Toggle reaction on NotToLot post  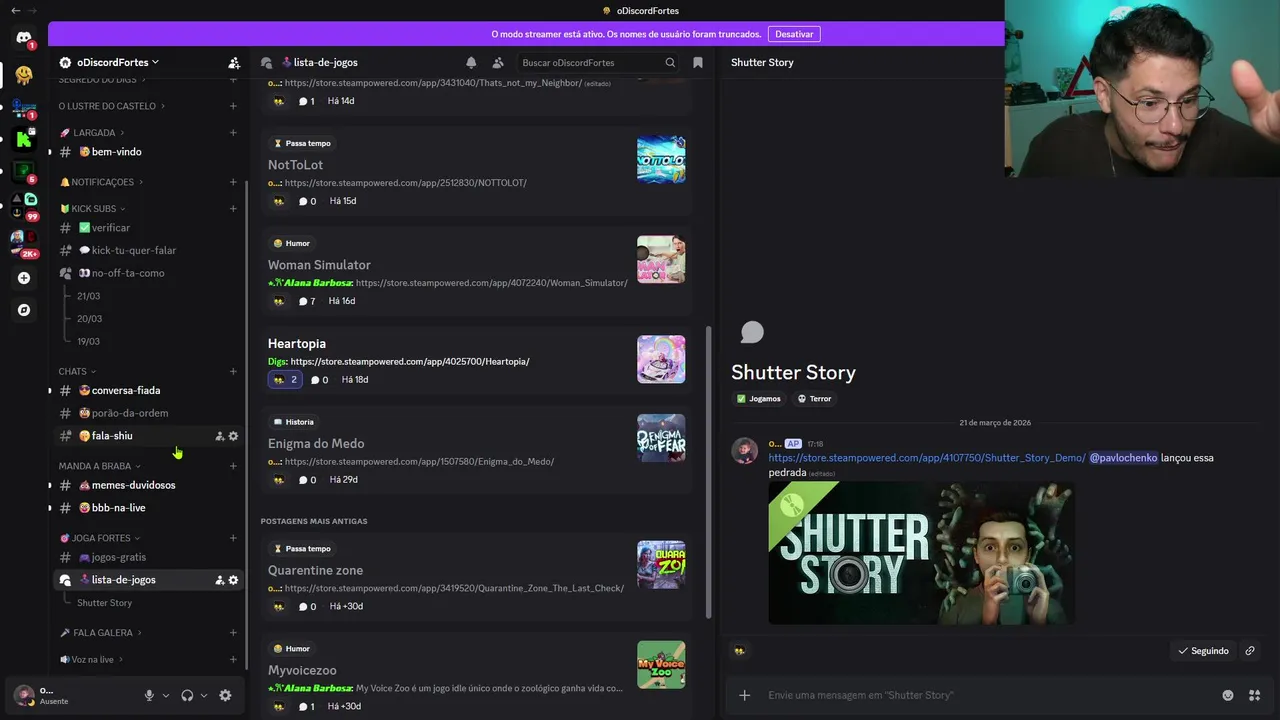[278, 201]
